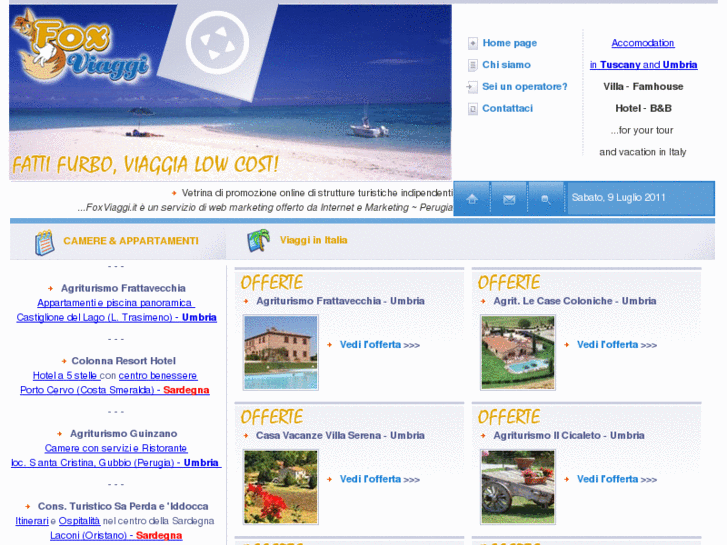
Task: Click sidebar Agriturismo Frattavecchia heading
Action: 123,288
